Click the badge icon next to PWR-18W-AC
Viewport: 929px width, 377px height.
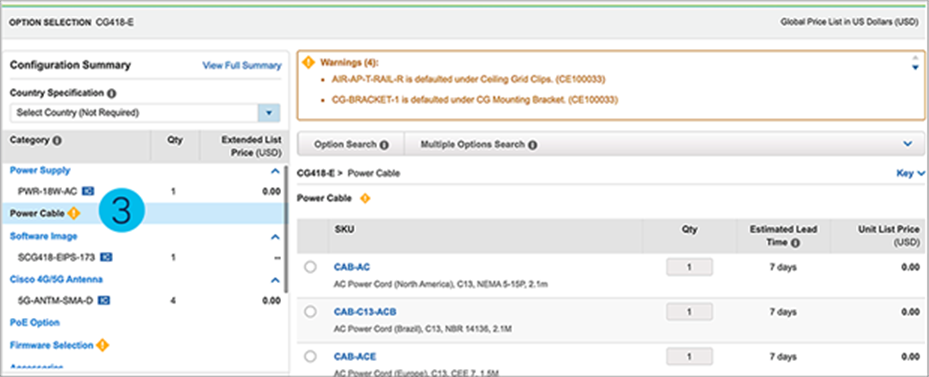click(x=88, y=191)
